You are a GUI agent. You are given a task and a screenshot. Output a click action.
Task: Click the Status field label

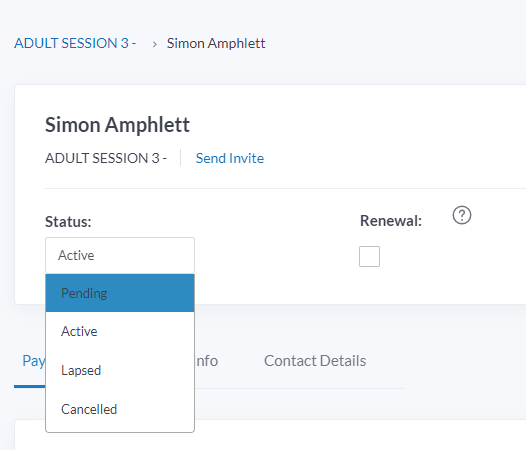tap(68, 222)
